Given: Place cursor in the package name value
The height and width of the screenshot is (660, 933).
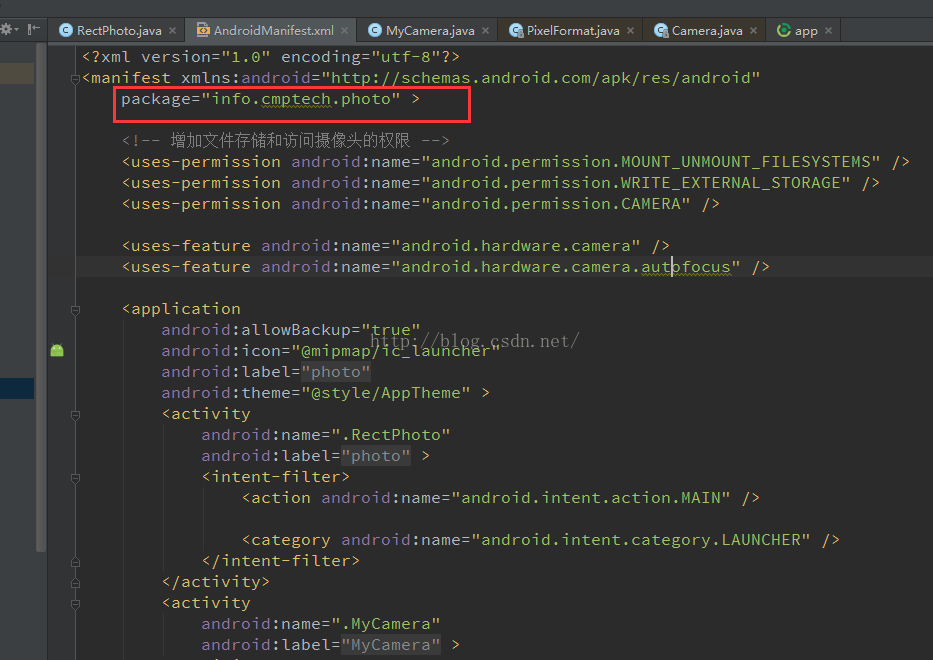Looking at the screenshot, I should pyautogui.click(x=300, y=99).
